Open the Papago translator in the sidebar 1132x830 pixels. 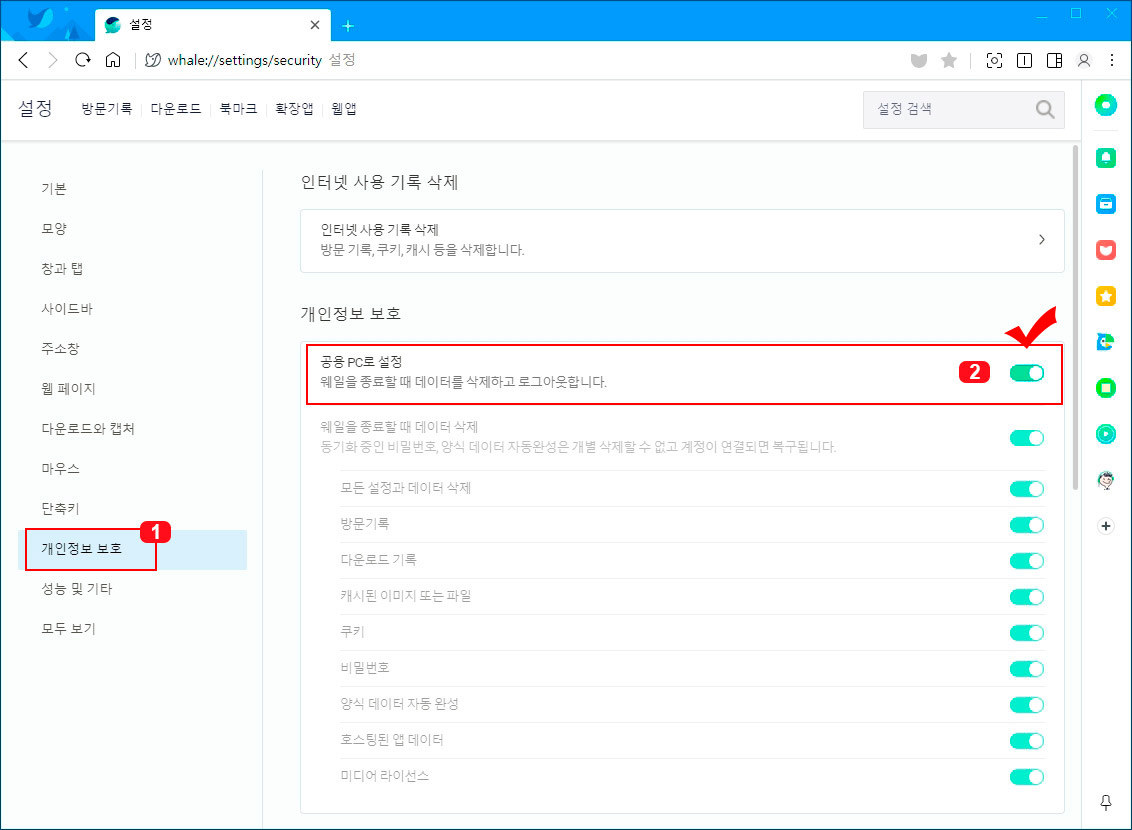tap(1106, 342)
